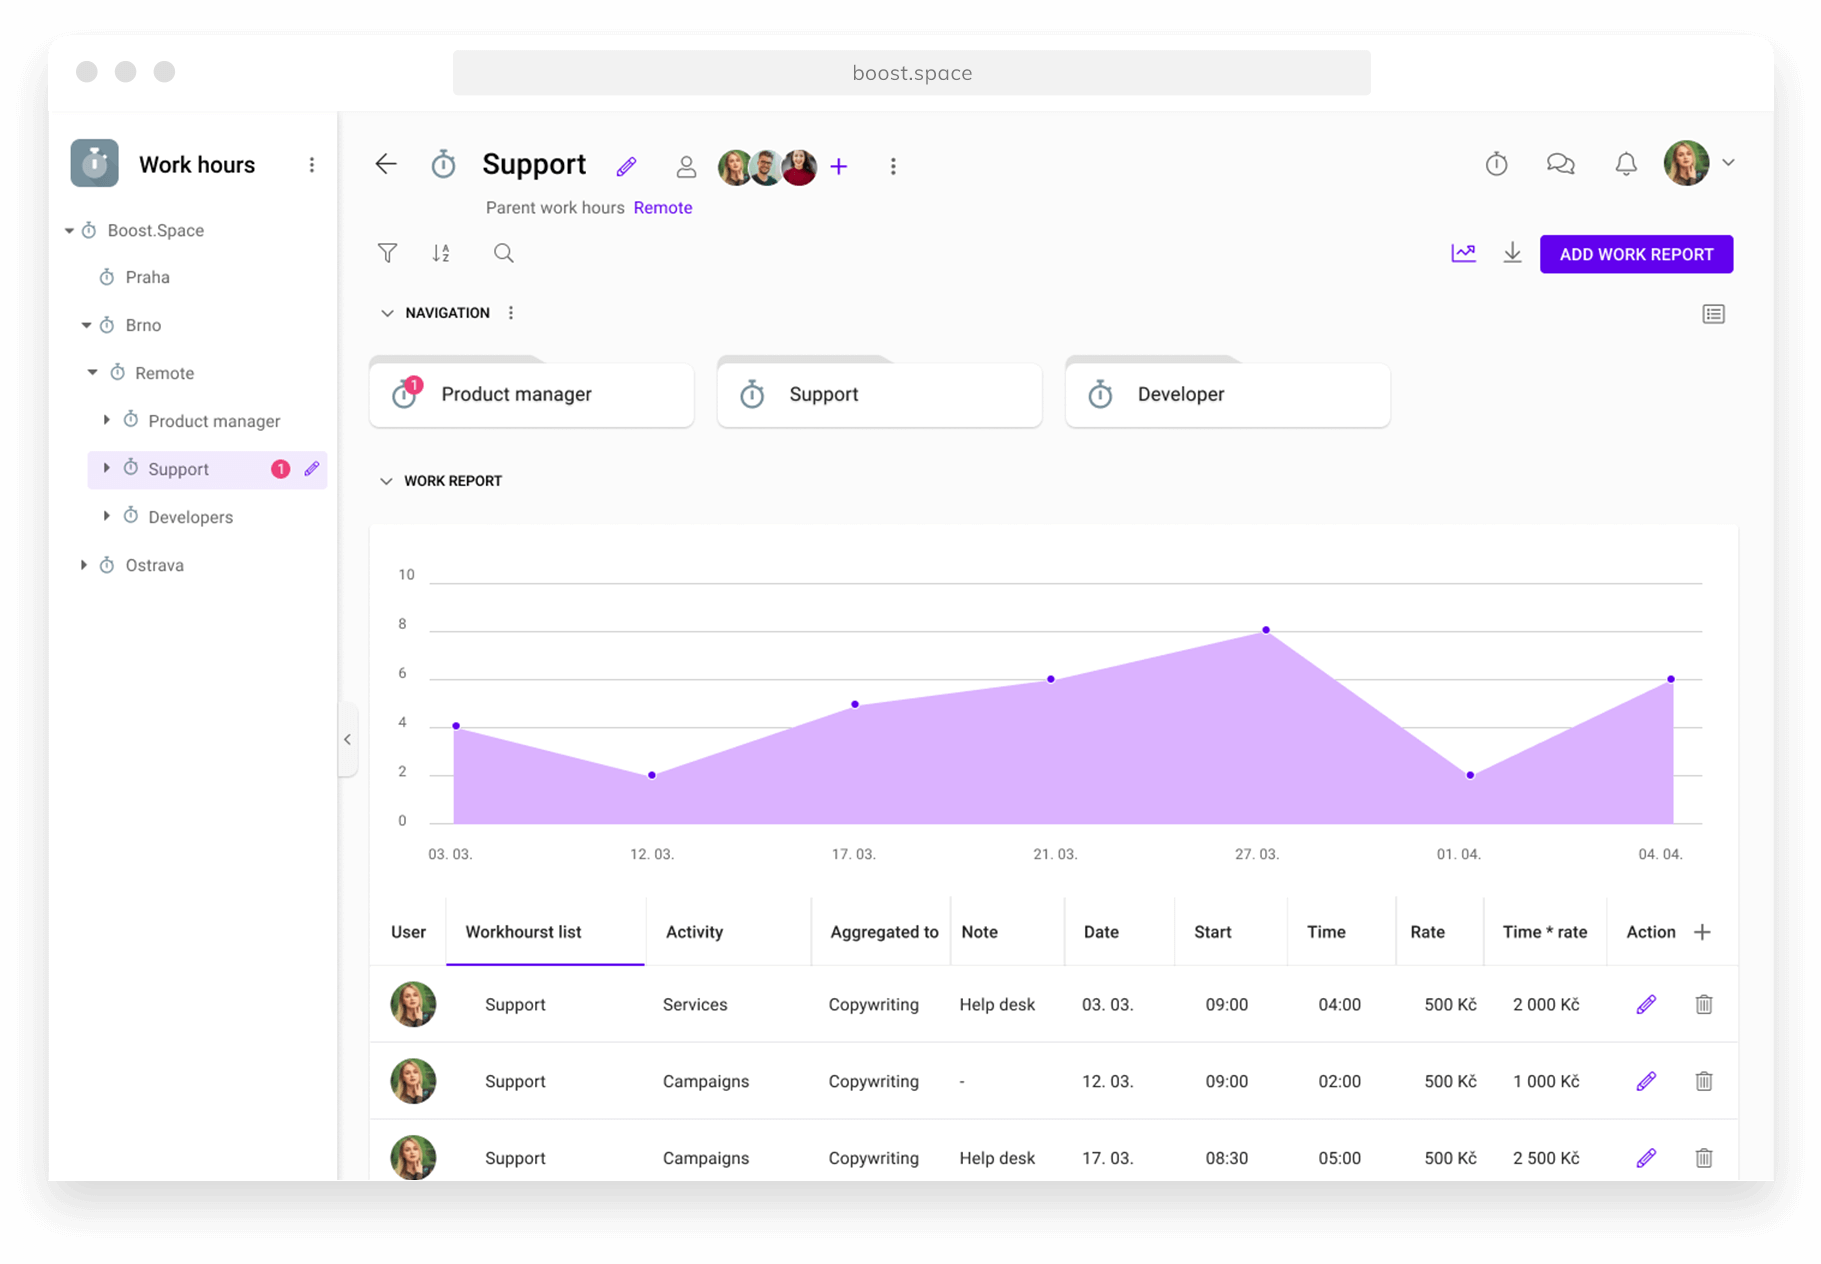Click the plus icon to add a member

tap(838, 166)
